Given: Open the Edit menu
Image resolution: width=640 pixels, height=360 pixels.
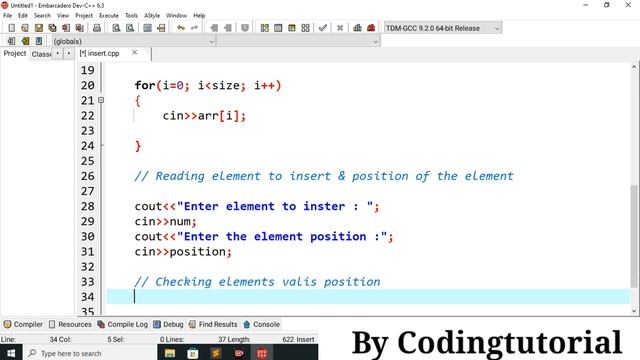Looking at the screenshot, I should tap(23, 16).
